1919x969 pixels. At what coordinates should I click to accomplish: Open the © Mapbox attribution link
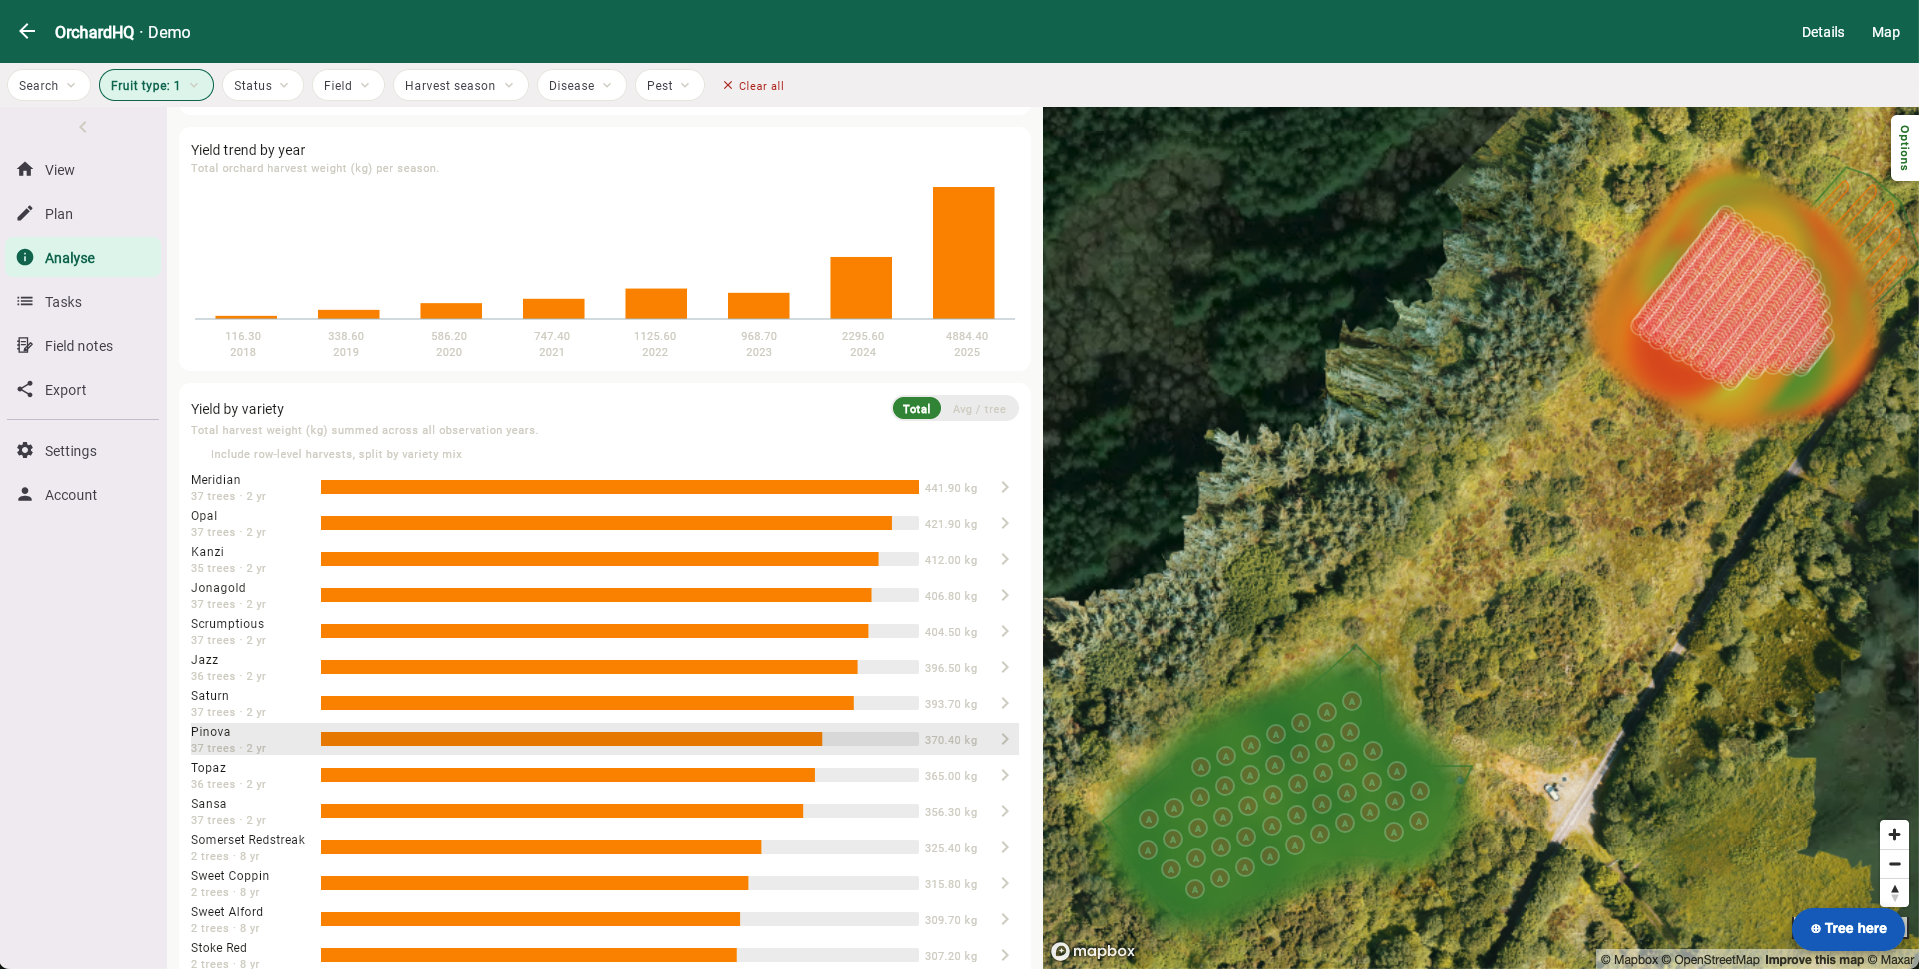point(1629,960)
